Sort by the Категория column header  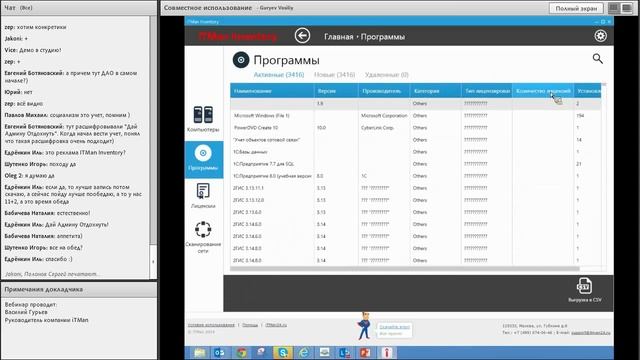click(x=436, y=91)
